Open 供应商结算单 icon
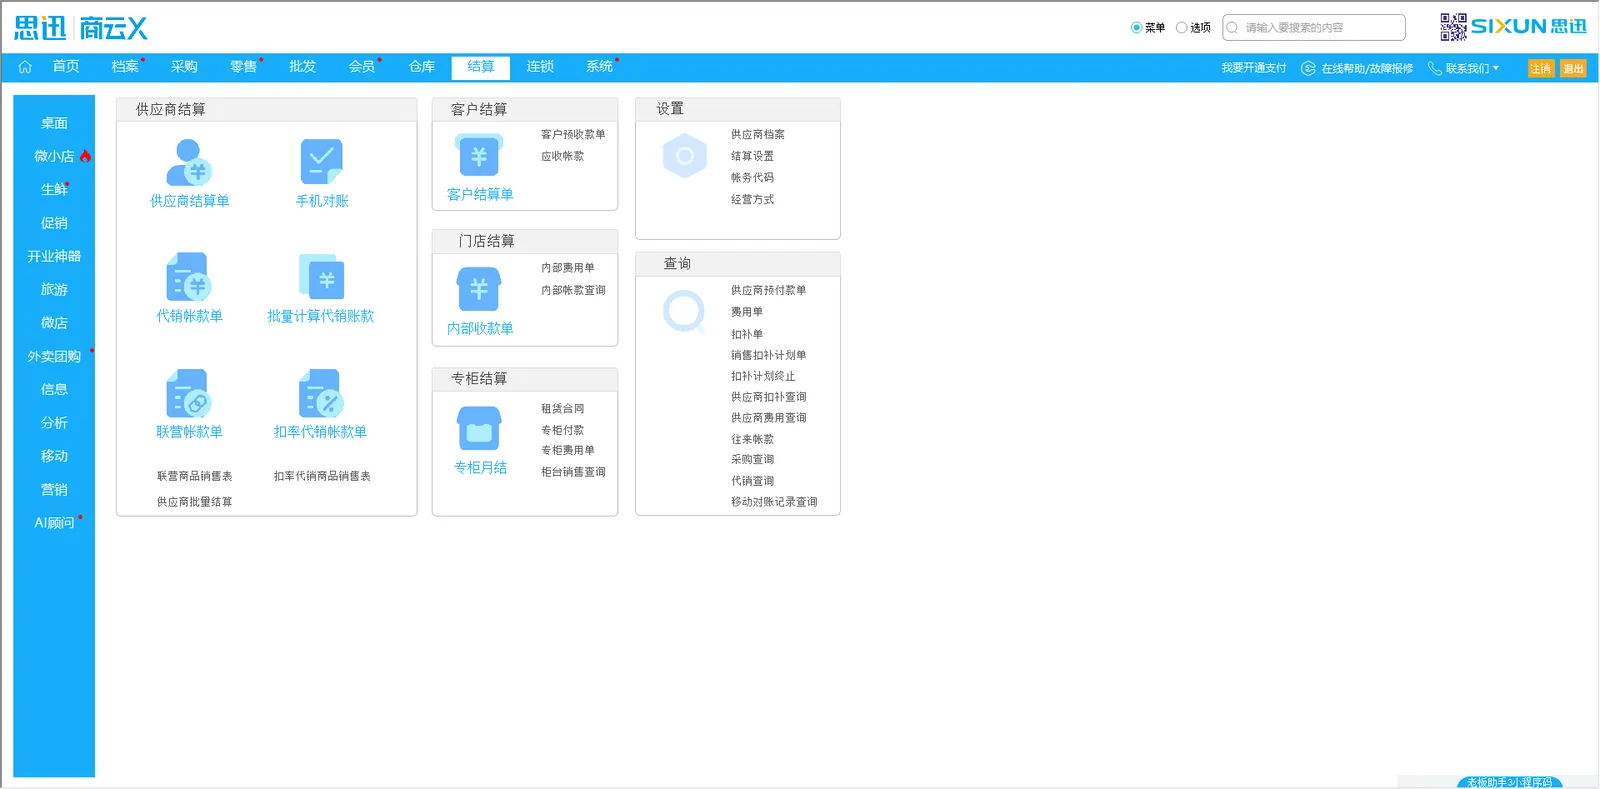Screen dimensions: 1600x789 pyautogui.click(x=189, y=162)
